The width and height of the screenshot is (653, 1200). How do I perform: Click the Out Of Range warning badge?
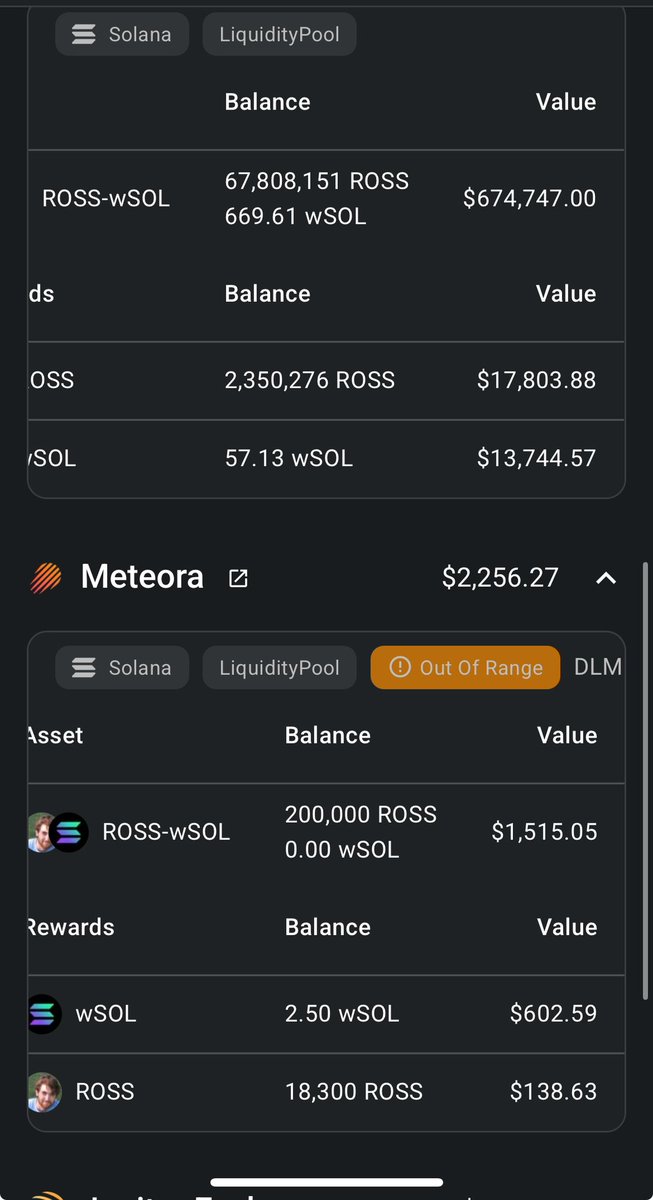pos(466,668)
